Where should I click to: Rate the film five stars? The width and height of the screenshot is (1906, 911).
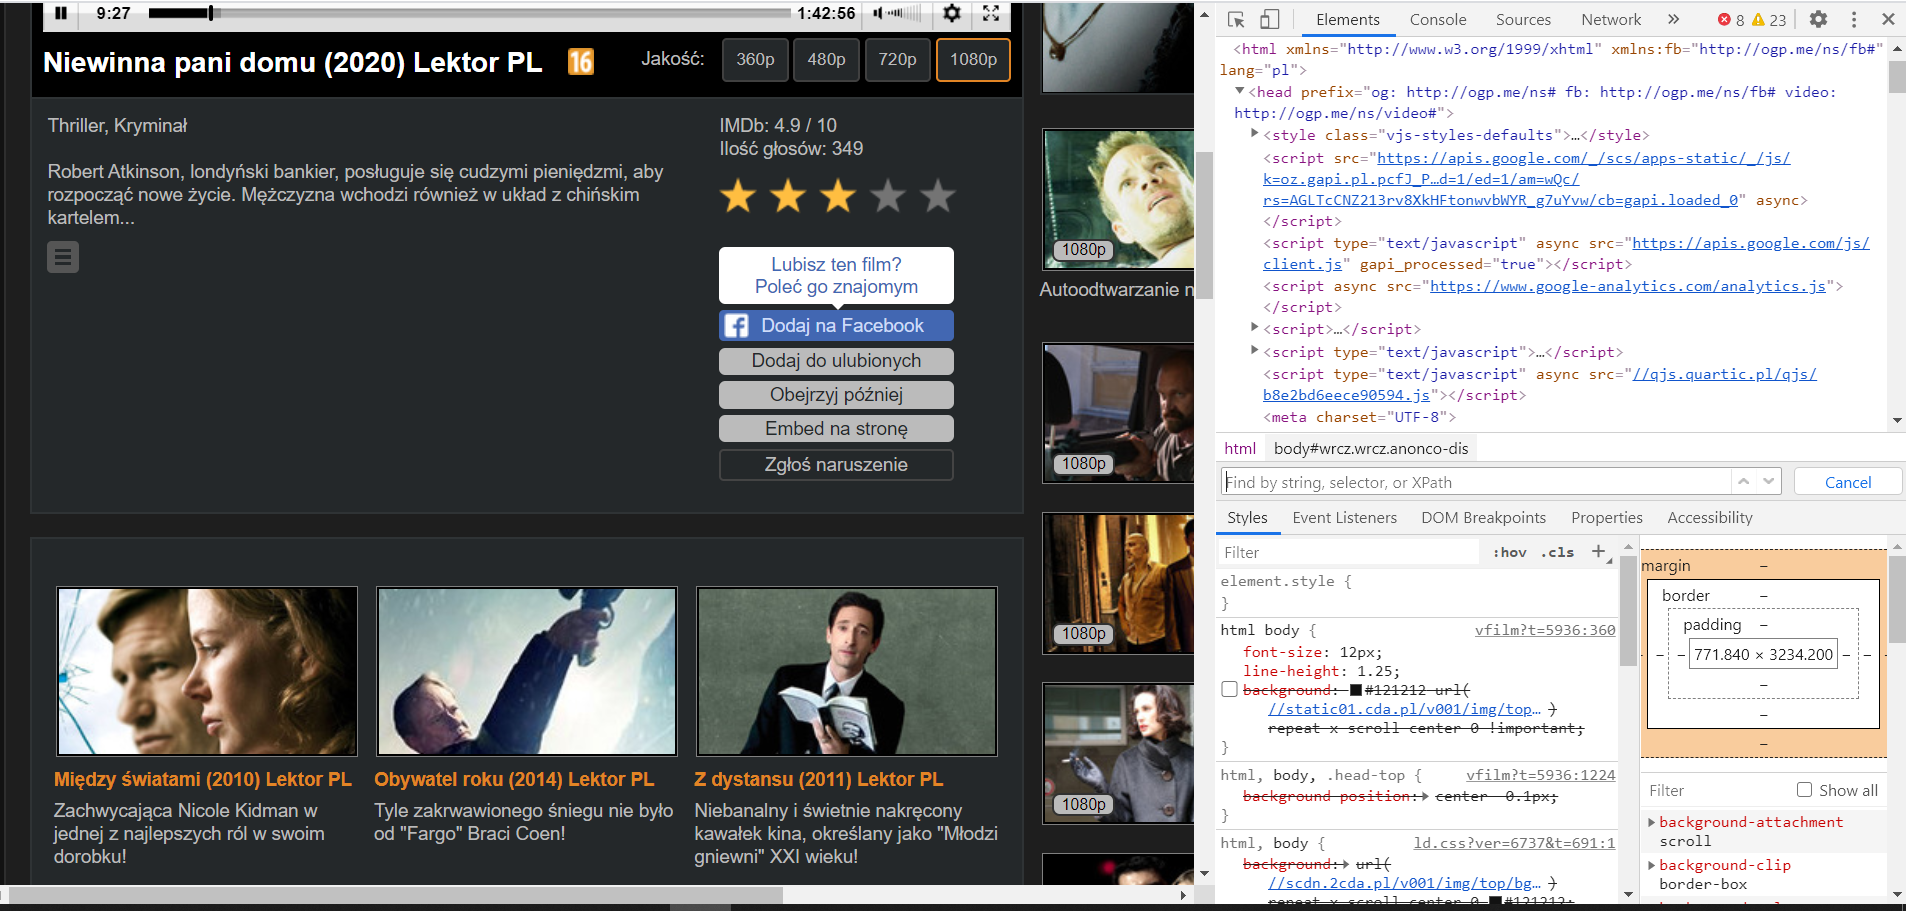938,196
